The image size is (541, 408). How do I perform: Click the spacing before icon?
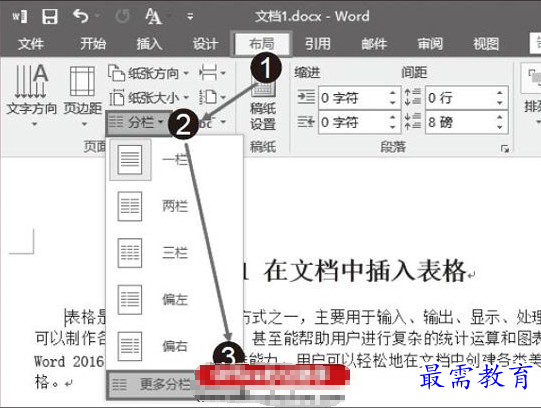point(413,97)
